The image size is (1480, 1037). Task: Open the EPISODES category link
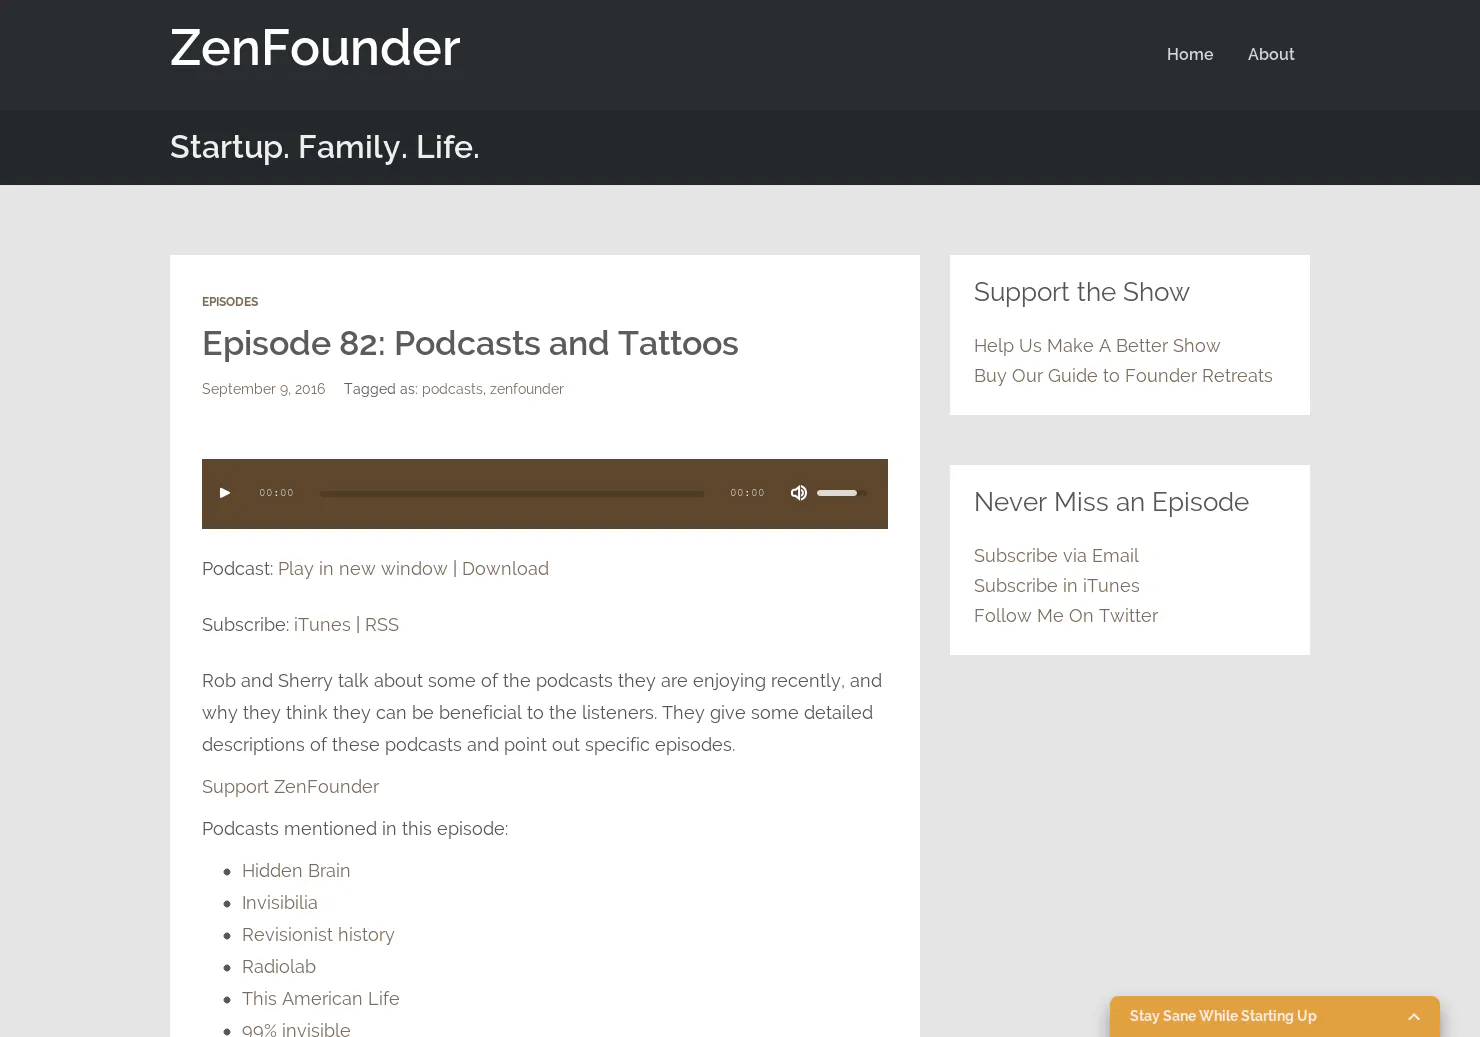230,302
